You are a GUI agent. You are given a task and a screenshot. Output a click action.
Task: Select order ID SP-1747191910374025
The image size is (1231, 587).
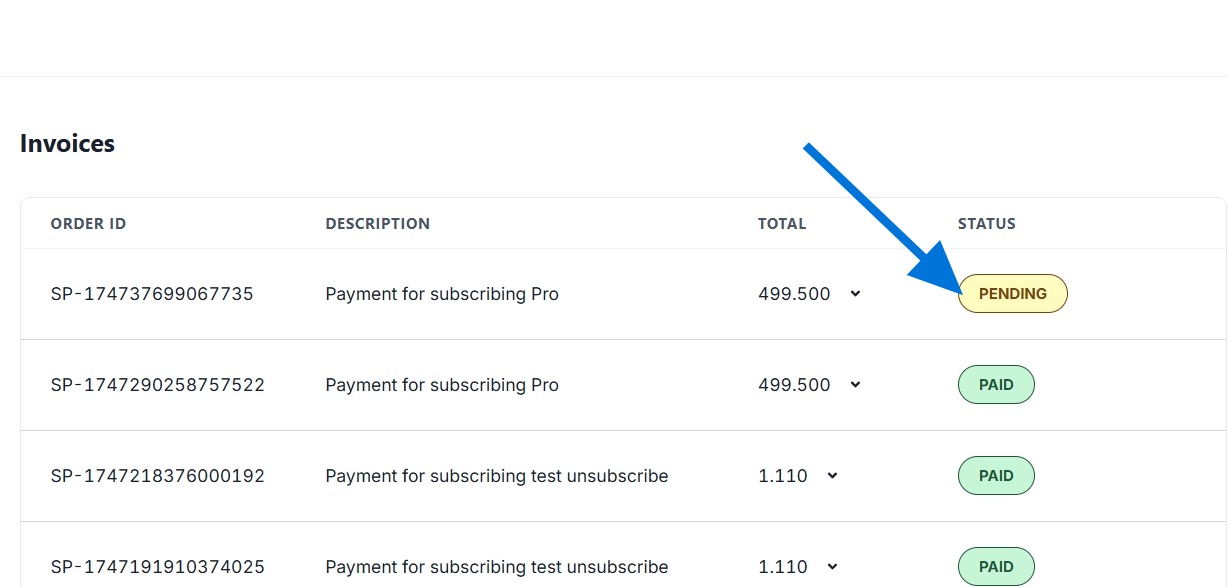[158, 567]
